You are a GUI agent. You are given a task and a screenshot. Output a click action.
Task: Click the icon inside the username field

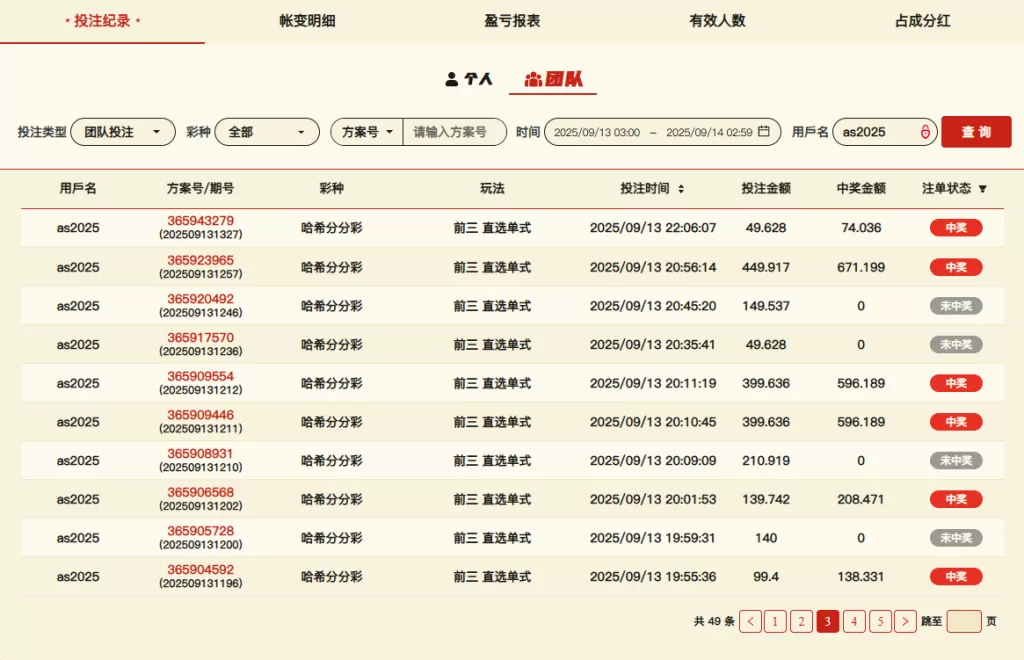[925, 132]
